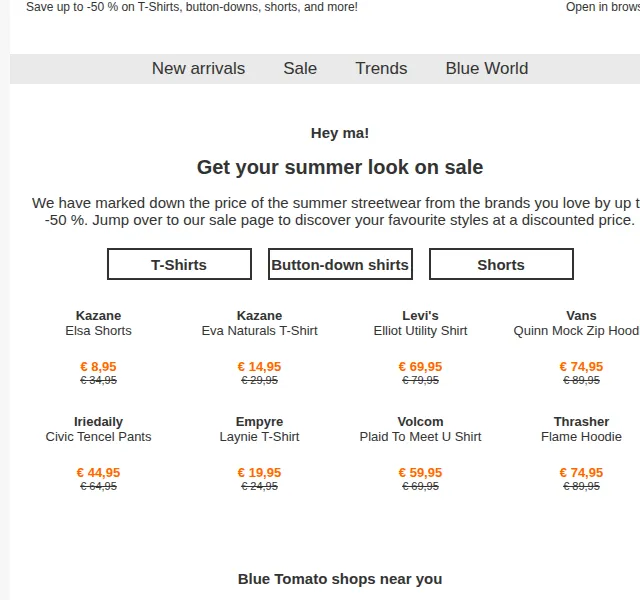
Task: Open Kazane Elsa Shorts product
Action: (x=98, y=323)
